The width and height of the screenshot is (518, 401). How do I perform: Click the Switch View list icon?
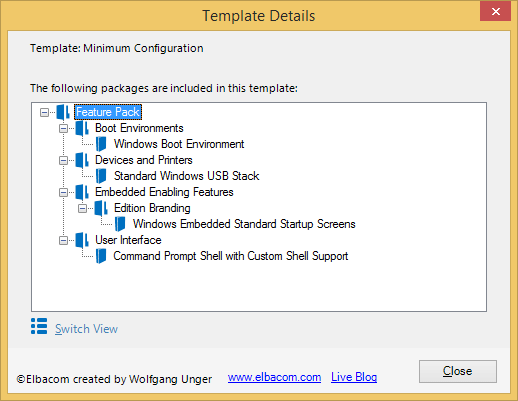[39, 326]
